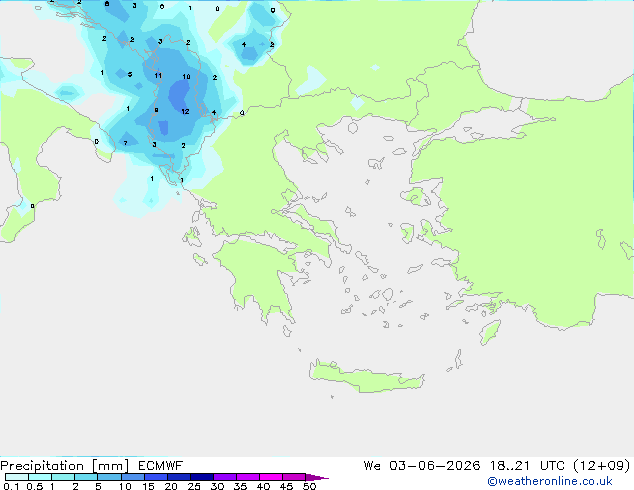Click the weatheronline.co.uk copyright link
Viewport: 634px width, 490px height.
(549, 481)
